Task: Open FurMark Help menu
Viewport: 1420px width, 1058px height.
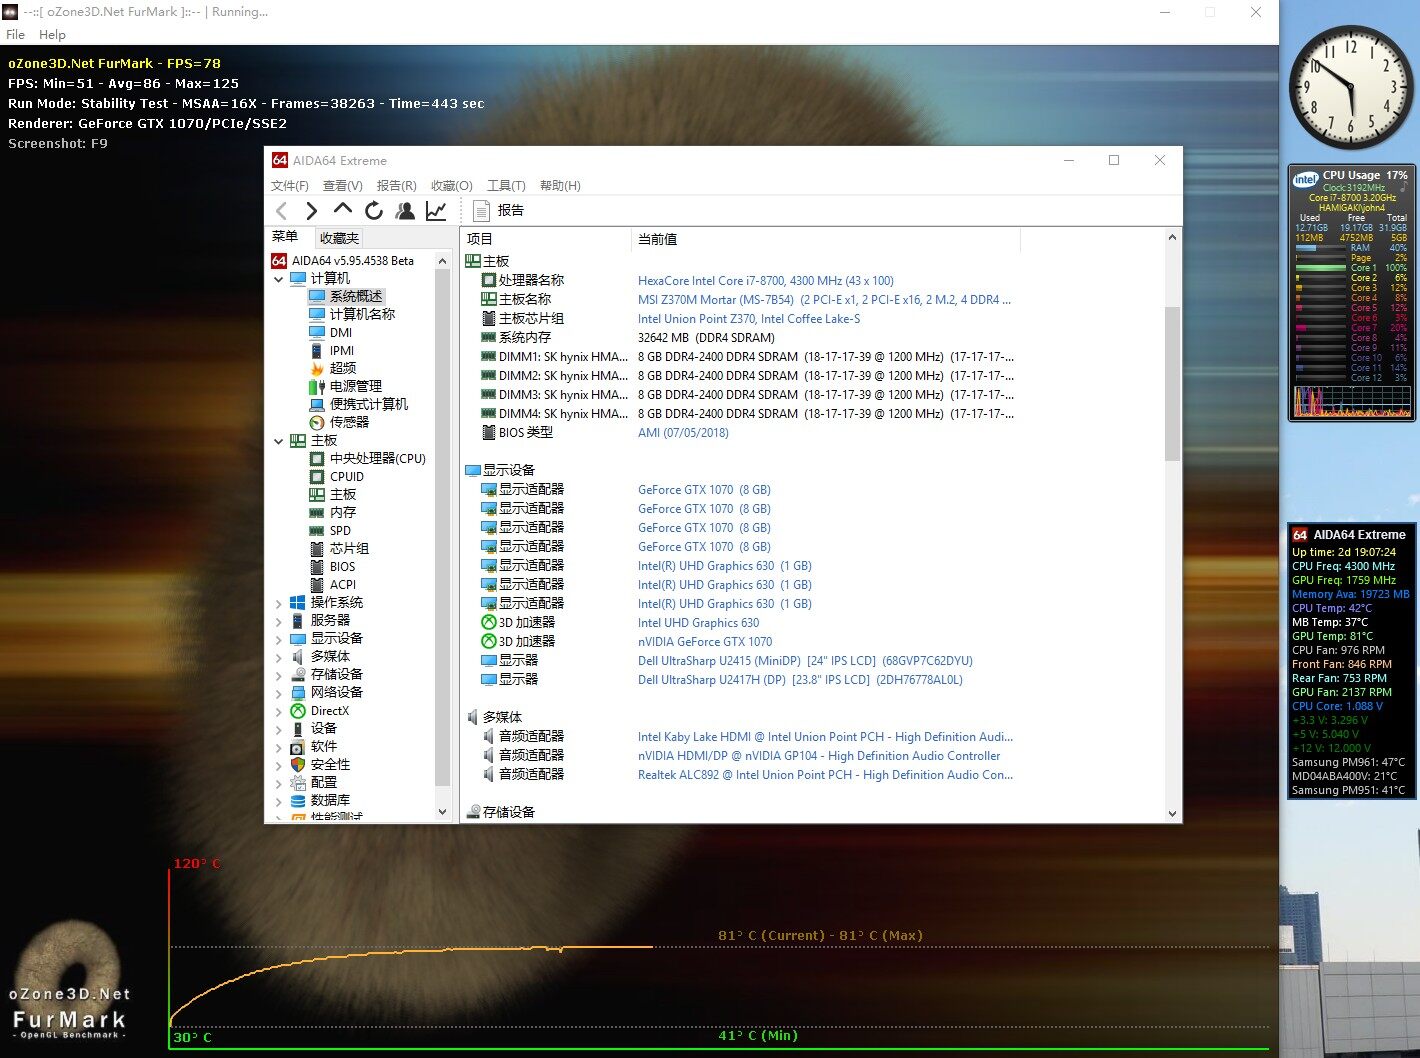Action: [52, 34]
